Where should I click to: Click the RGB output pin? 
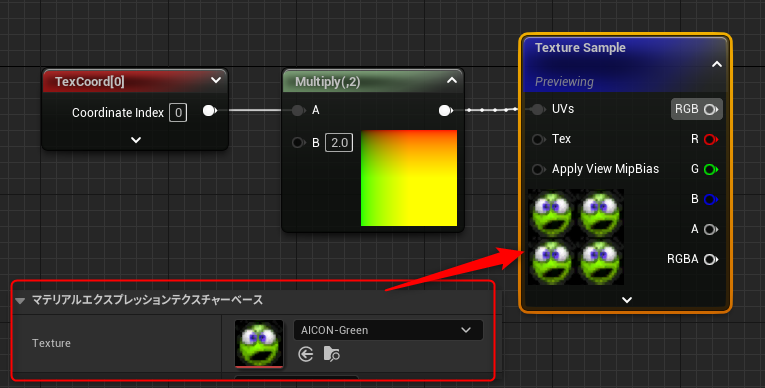click(711, 109)
